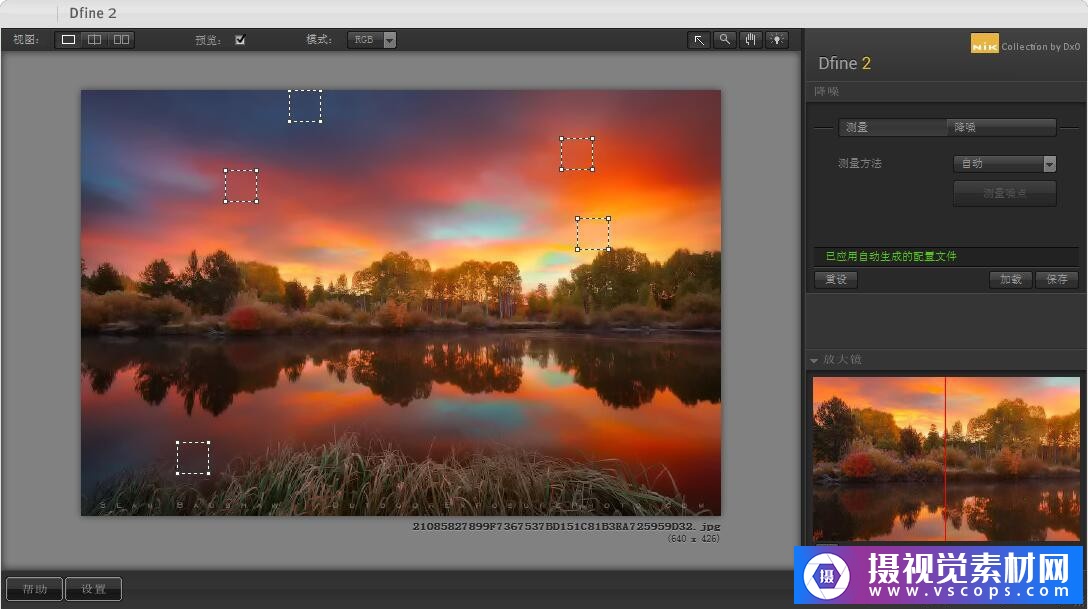Switch to split preview view
This screenshot has height=609, width=1088.
(94, 40)
